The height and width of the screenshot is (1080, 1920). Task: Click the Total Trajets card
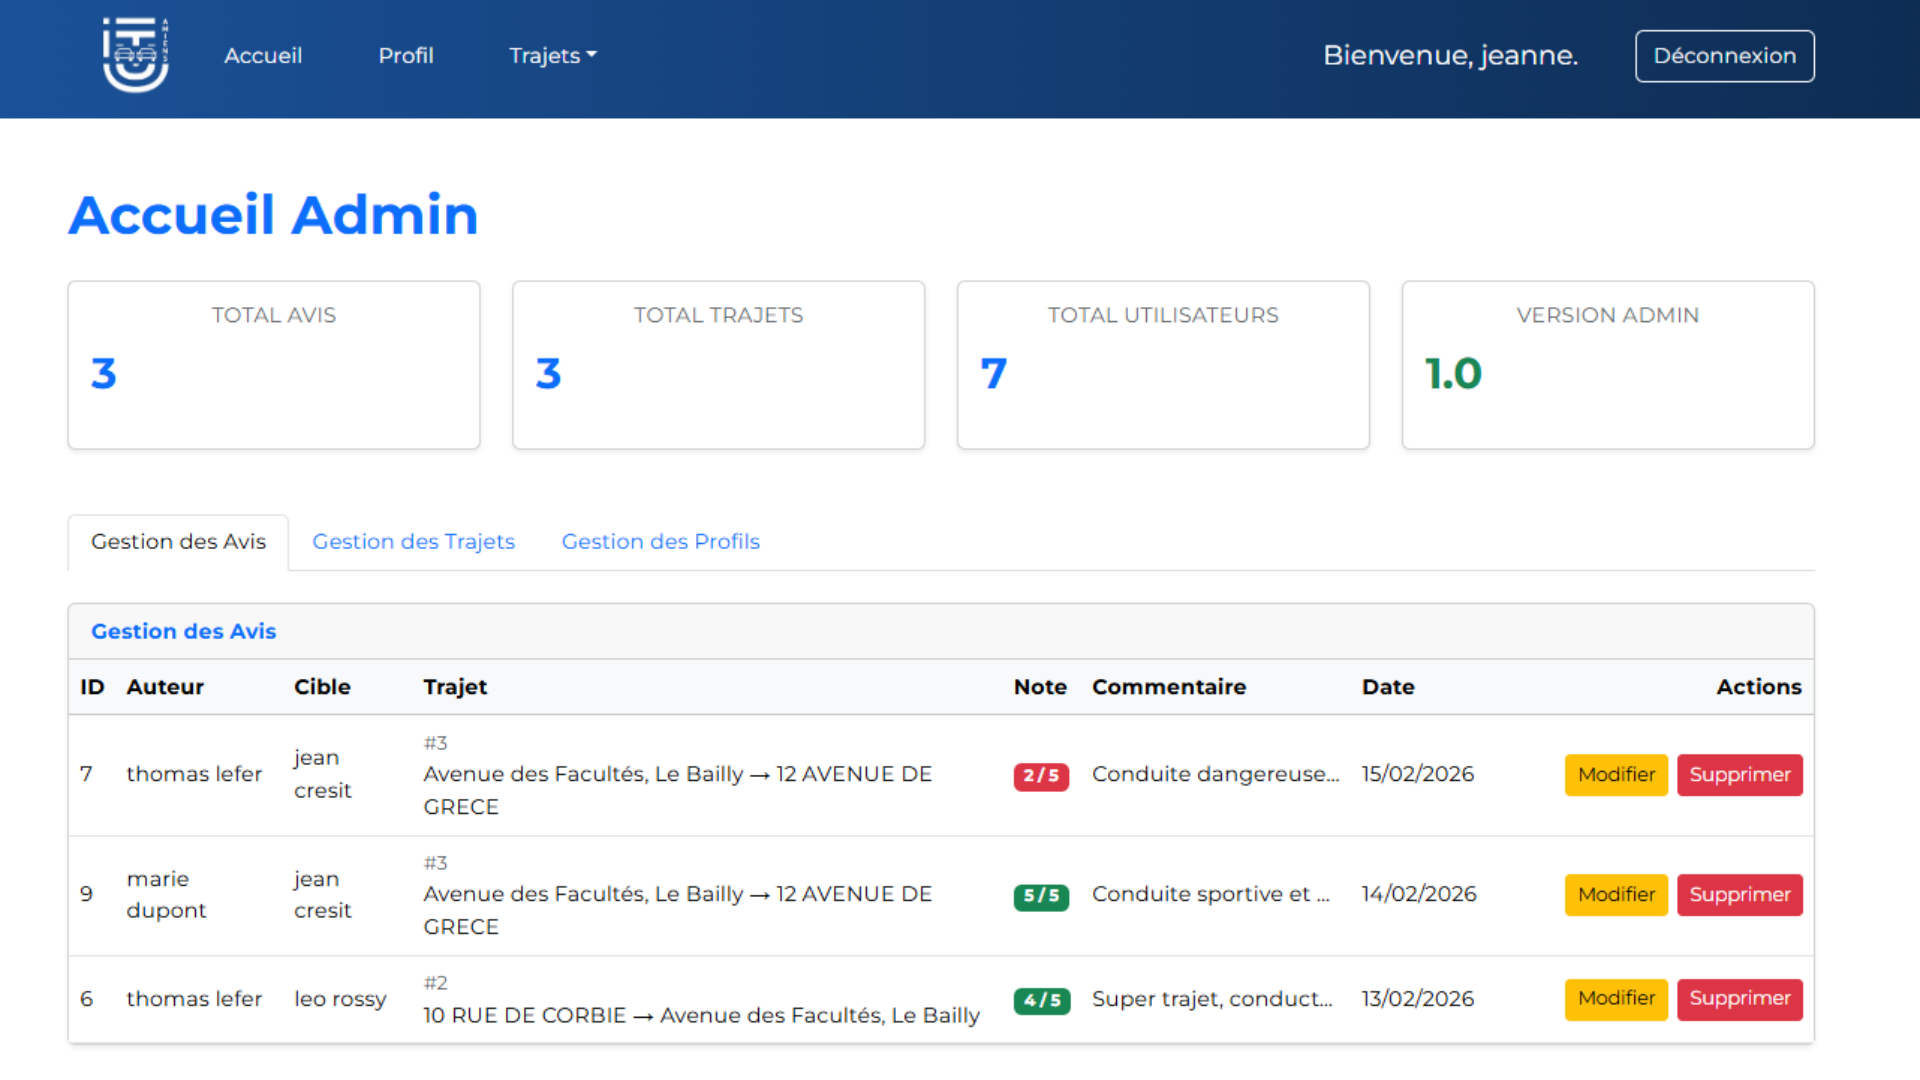[719, 365]
